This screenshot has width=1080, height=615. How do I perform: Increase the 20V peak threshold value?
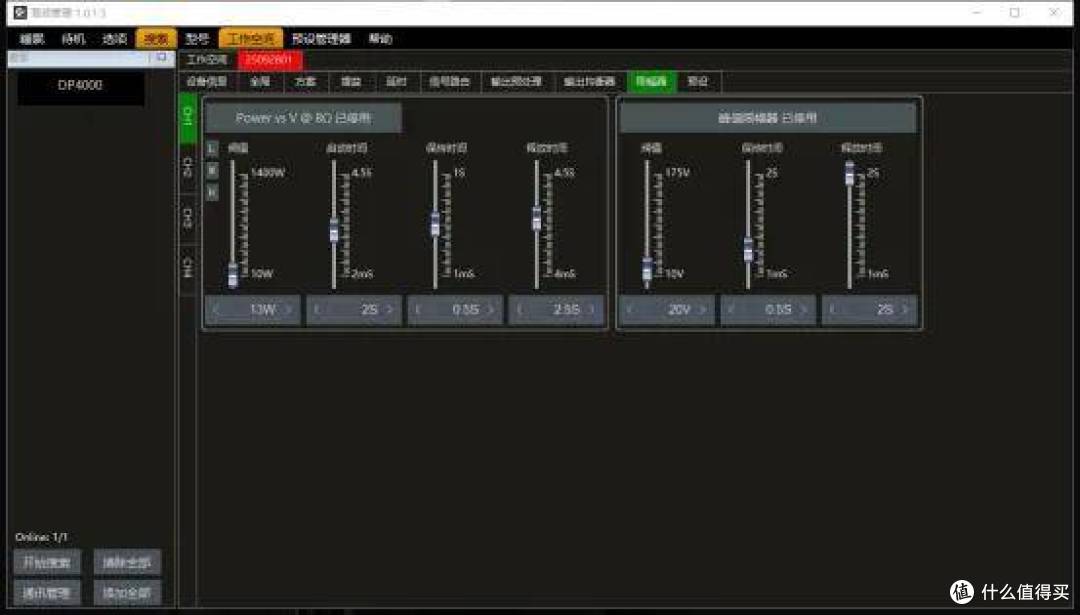(x=703, y=310)
